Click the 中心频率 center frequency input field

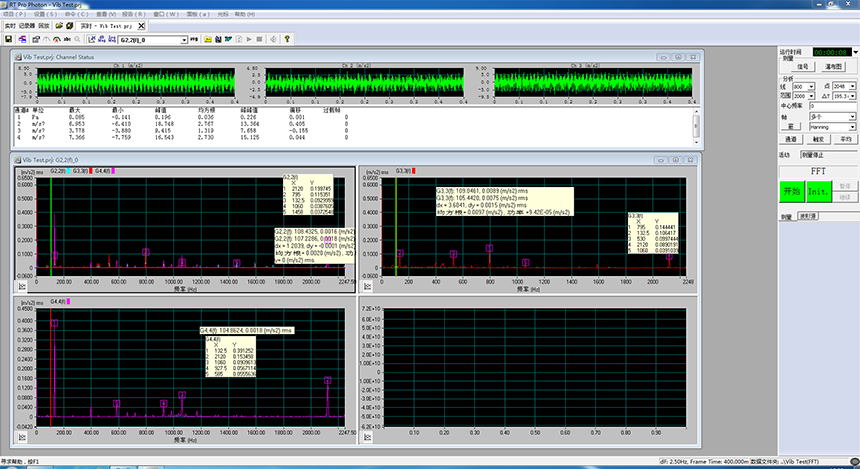point(832,105)
